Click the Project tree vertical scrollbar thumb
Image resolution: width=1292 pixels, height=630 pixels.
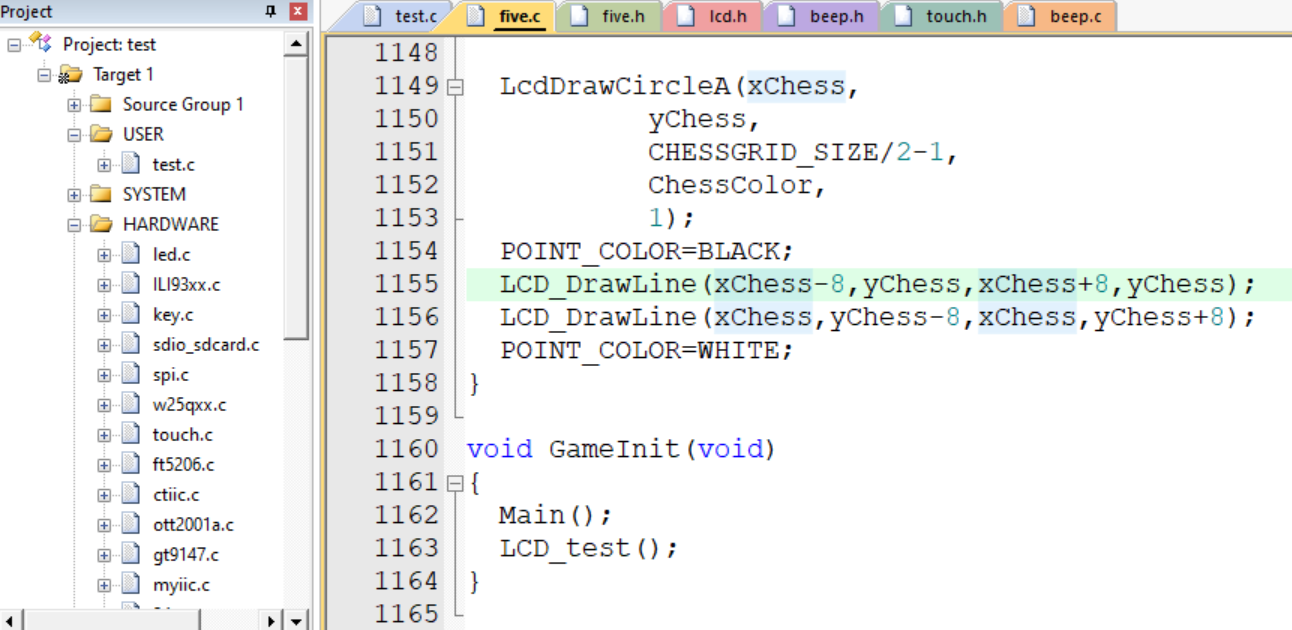tap(297, 197)
